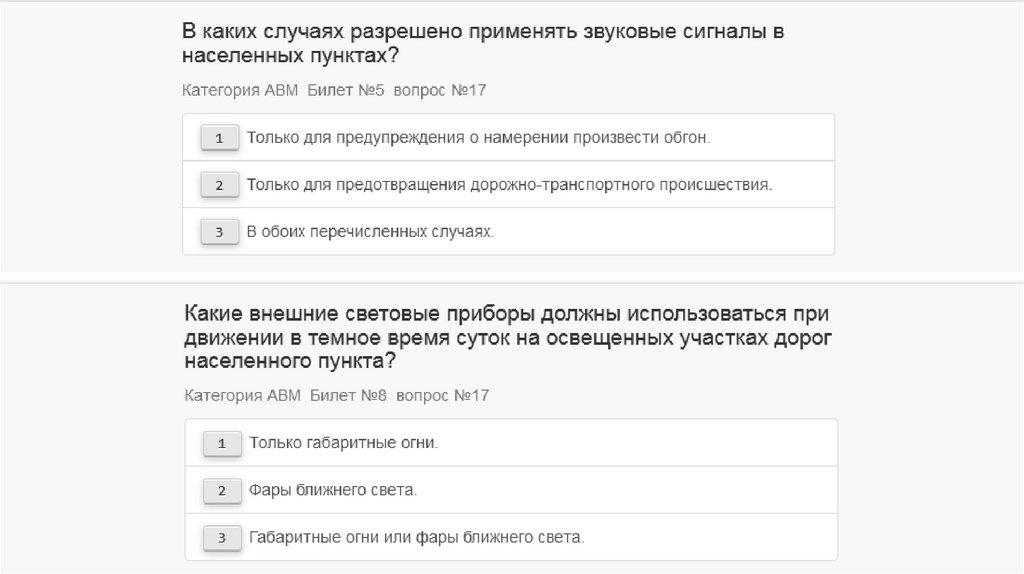1024x574 pixels.
Task: Pick answer text "Габаритные огни или фары ближнего света"
Action: pos(416,537)
